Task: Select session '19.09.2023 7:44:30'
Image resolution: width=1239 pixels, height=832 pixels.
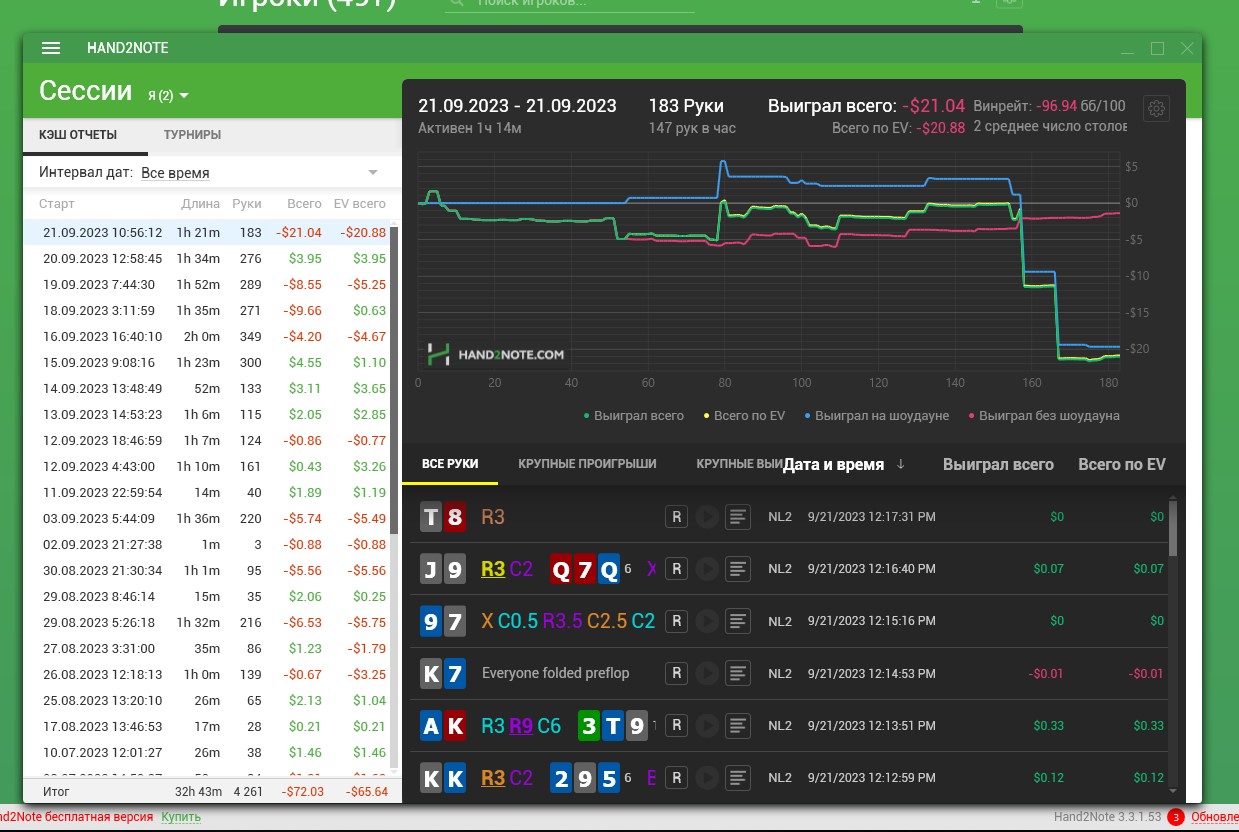Action: (x=211, y=284)
